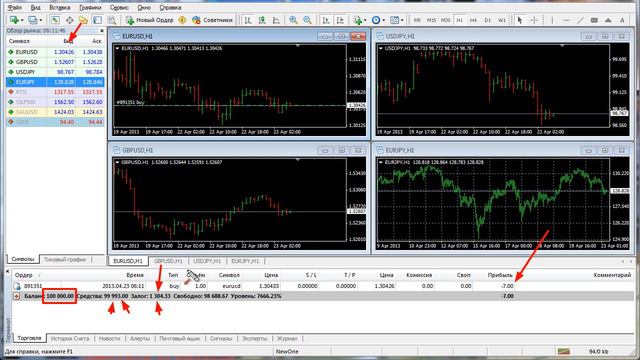Open the MetaEditor yellow icon

pyautogui.click(x=182, y=20)
